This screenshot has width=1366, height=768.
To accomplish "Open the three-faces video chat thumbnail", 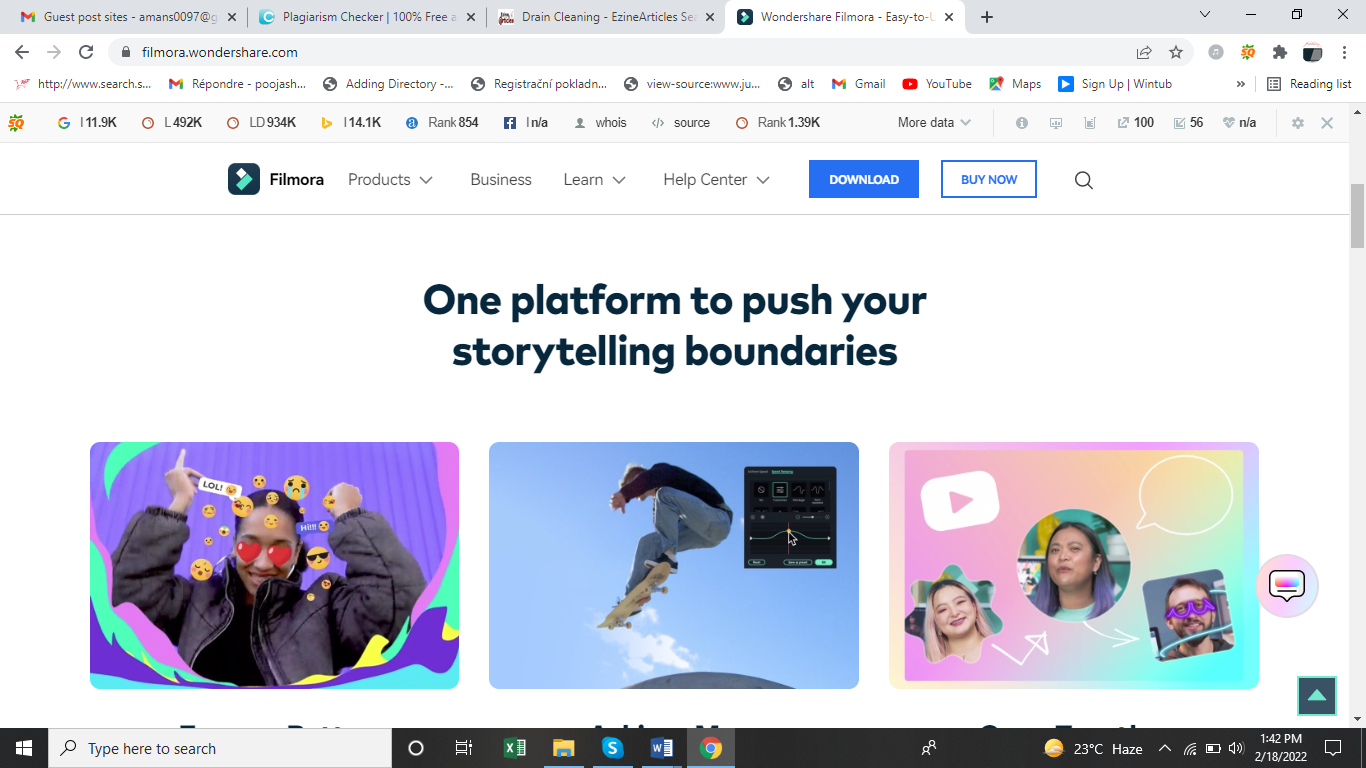I will click(1074, 565).
